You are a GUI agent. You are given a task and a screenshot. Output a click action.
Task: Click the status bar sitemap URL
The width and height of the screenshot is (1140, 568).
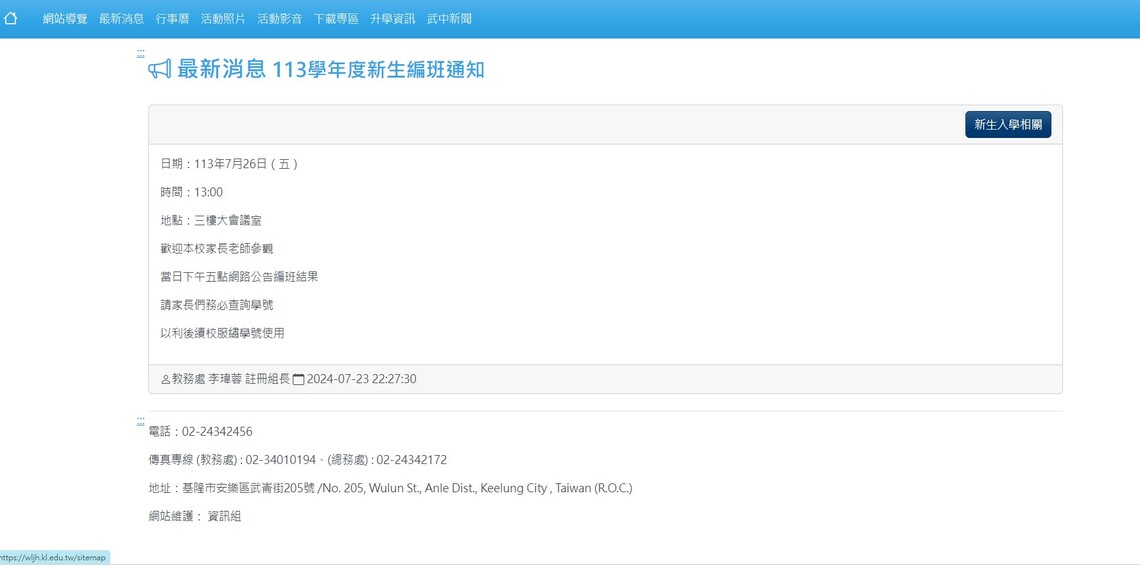click(54, 558)
